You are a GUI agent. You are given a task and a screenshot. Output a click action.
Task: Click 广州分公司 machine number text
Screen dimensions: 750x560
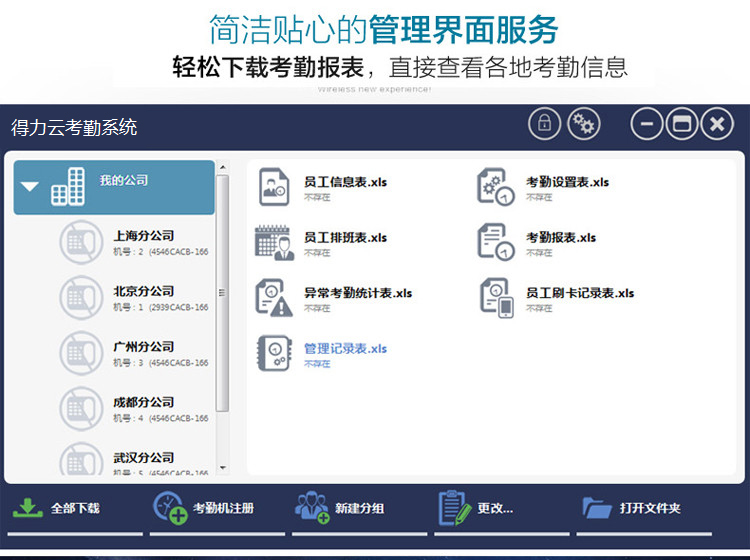coord(161,362)
